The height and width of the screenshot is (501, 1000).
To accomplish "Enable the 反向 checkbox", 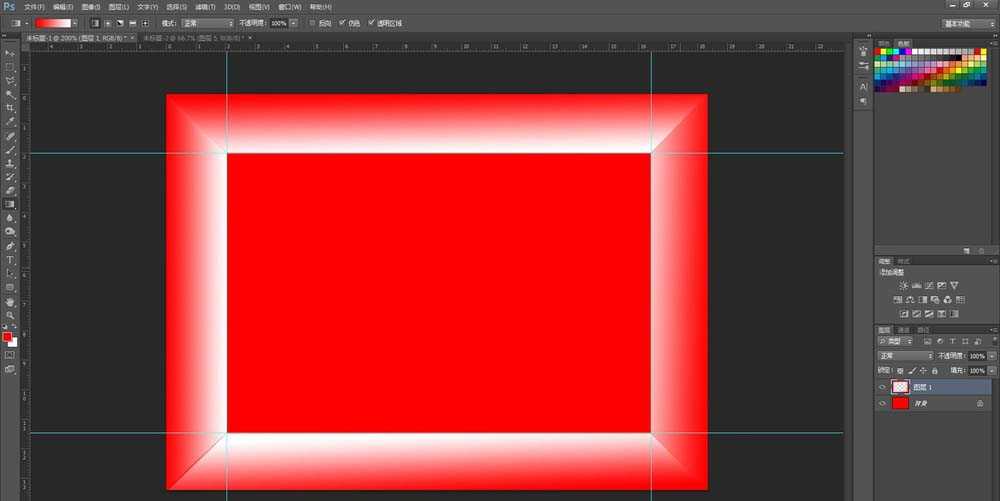I will coord(311,22).
